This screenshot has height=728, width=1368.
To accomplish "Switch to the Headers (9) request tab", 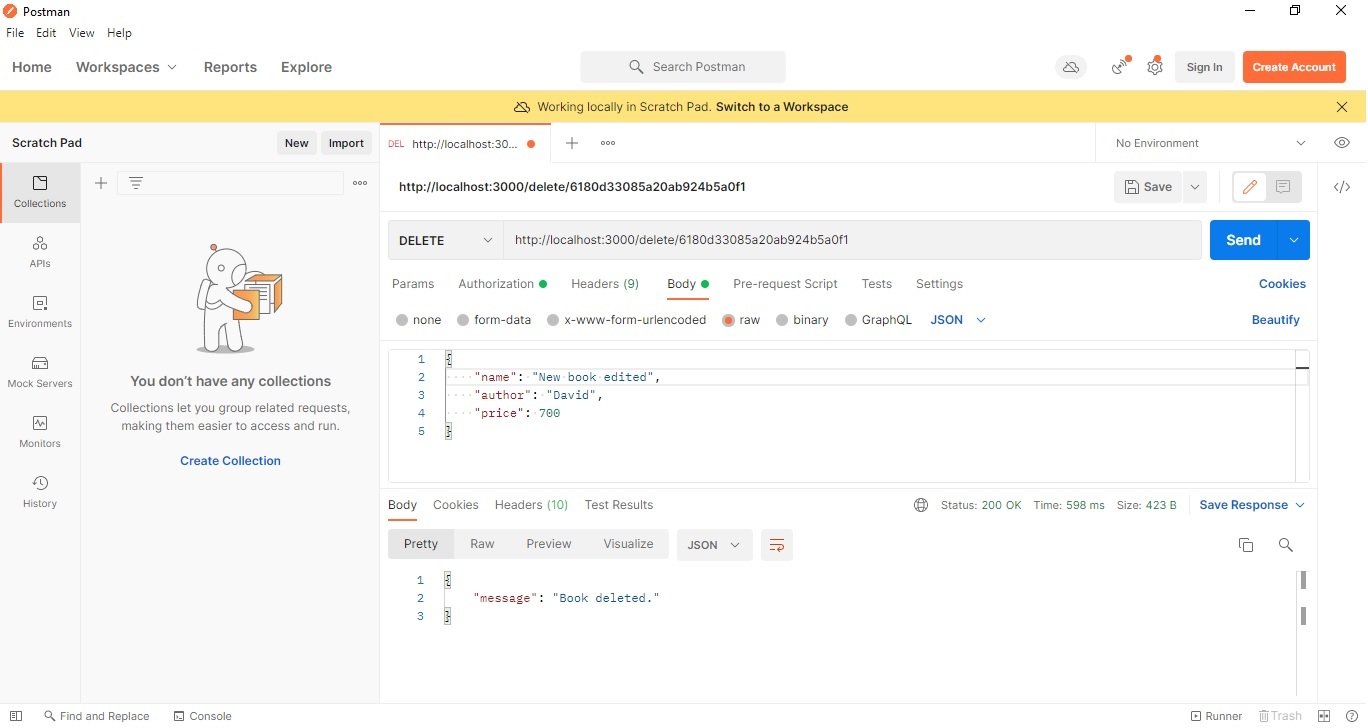I will pos(605,284).
